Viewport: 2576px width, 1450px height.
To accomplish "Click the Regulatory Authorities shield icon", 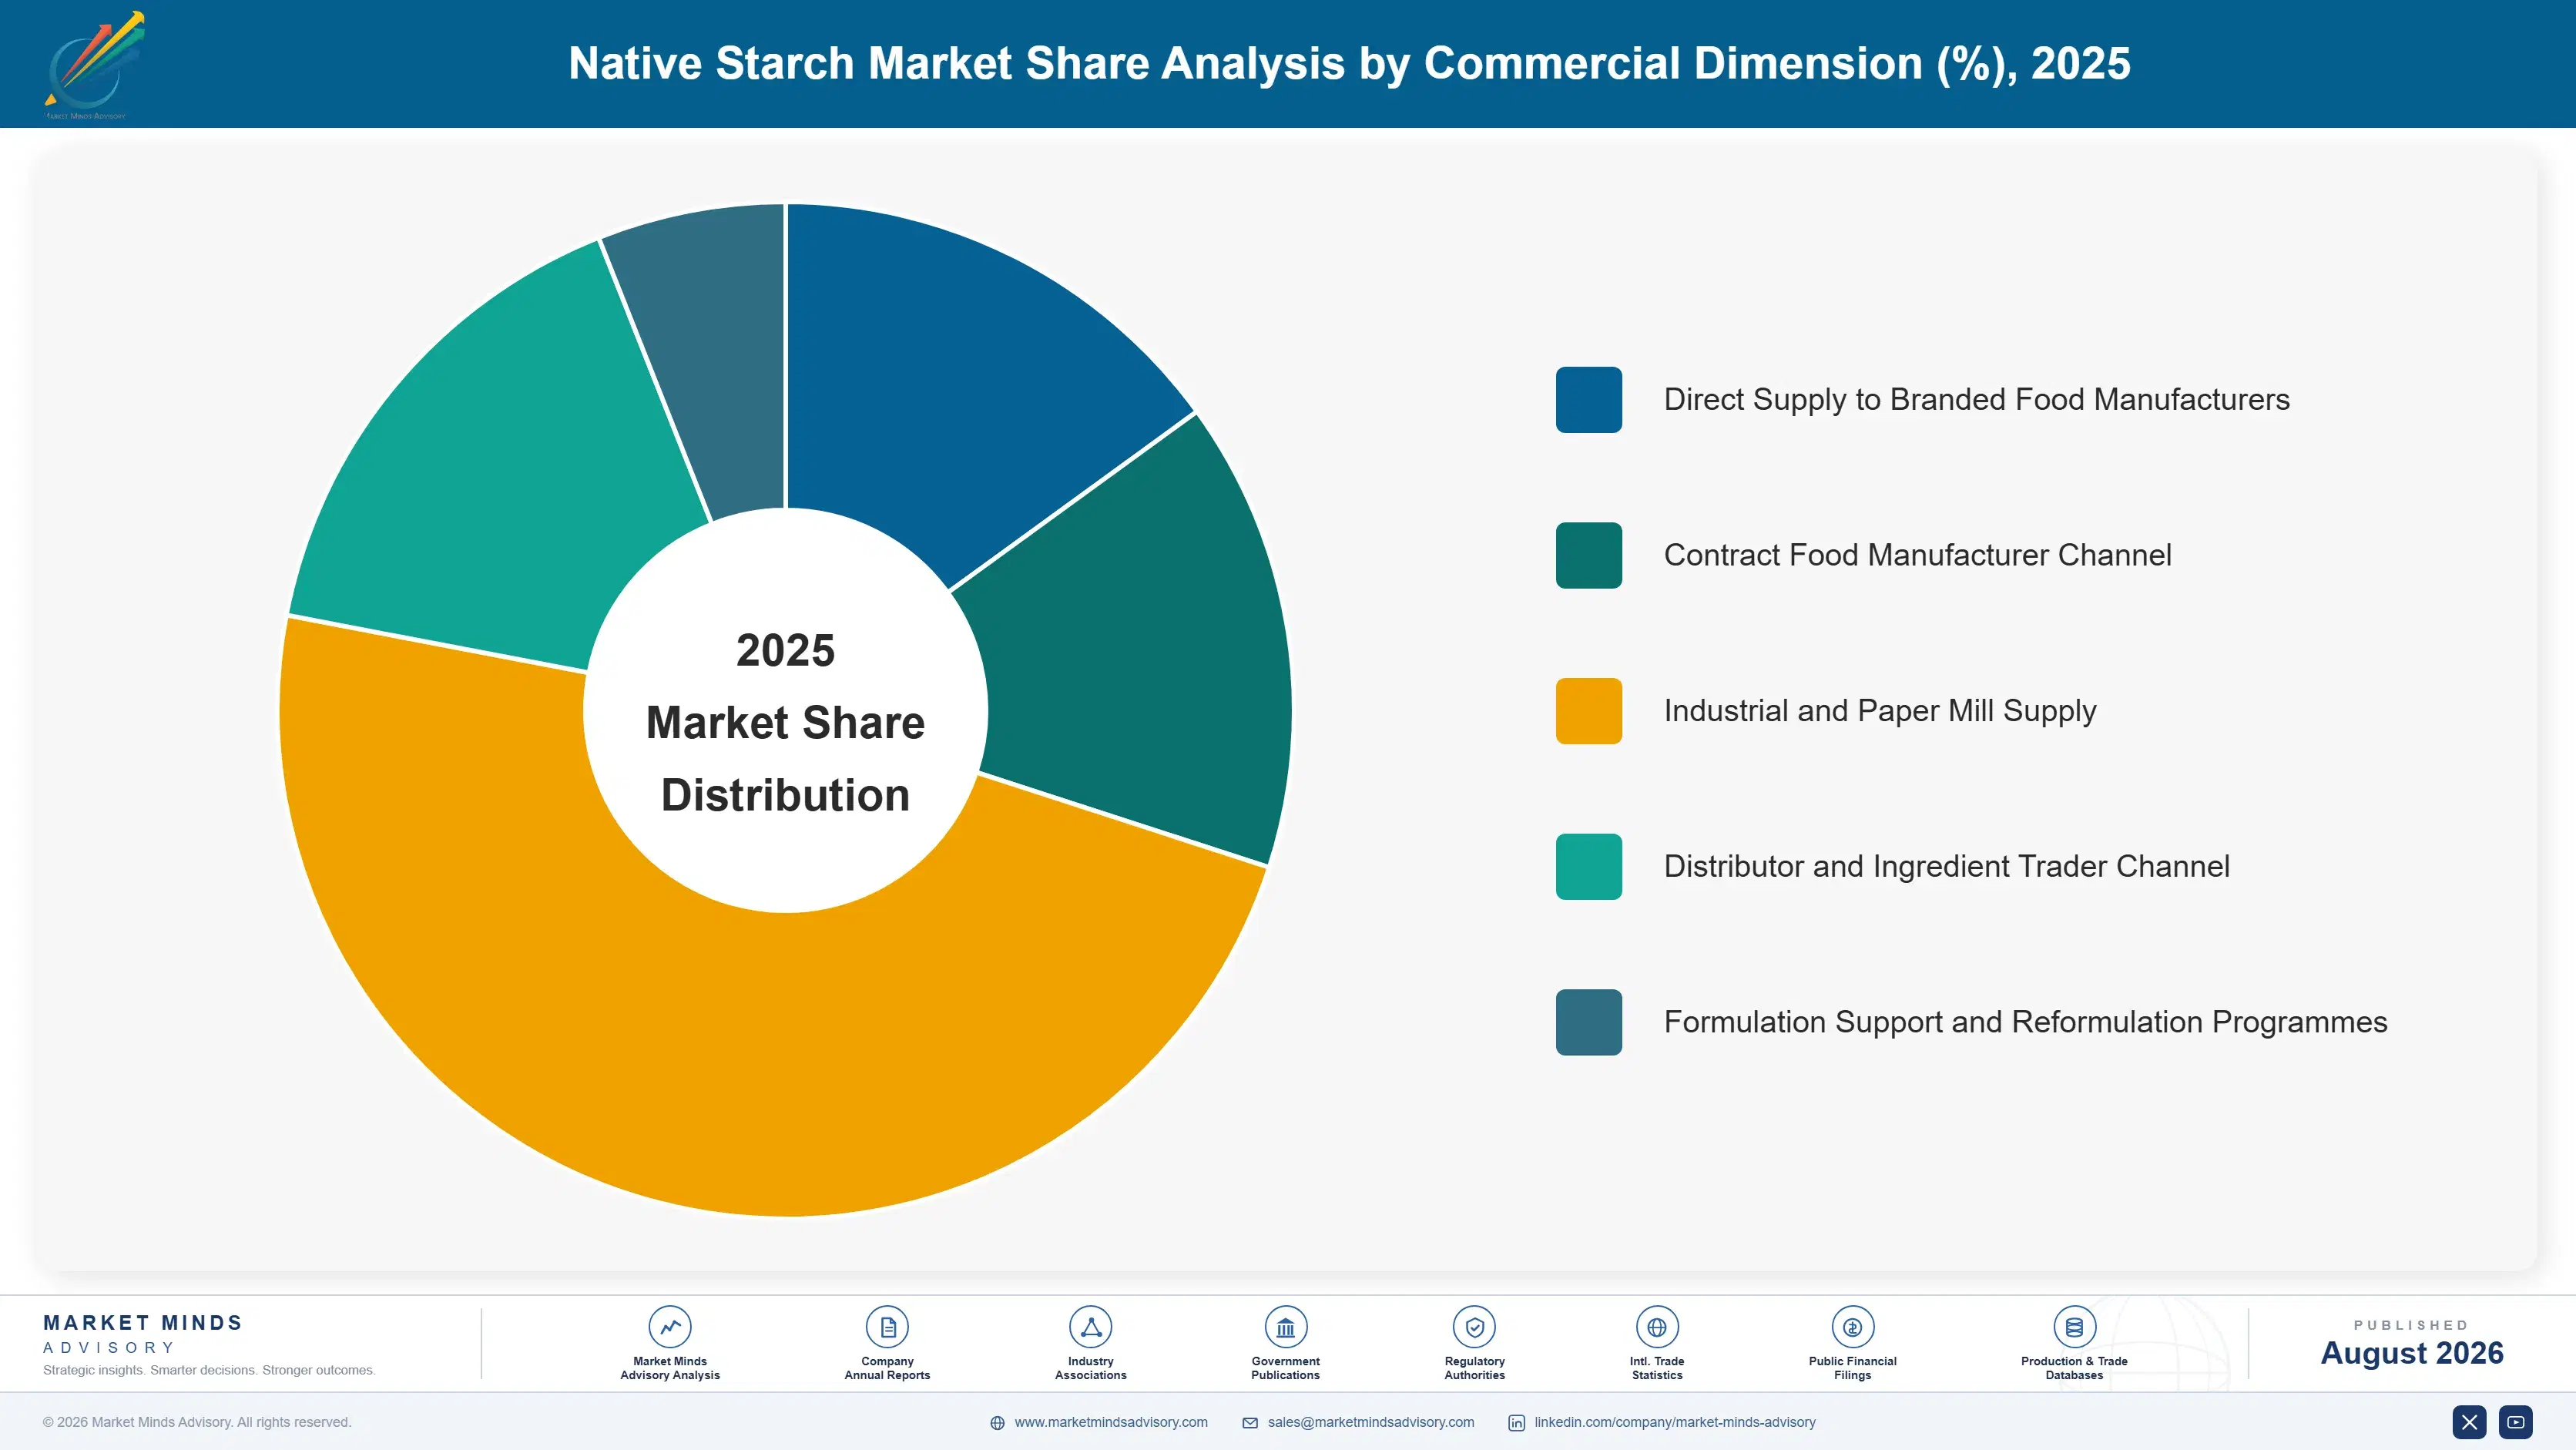I will [x=1474, y=1327].
